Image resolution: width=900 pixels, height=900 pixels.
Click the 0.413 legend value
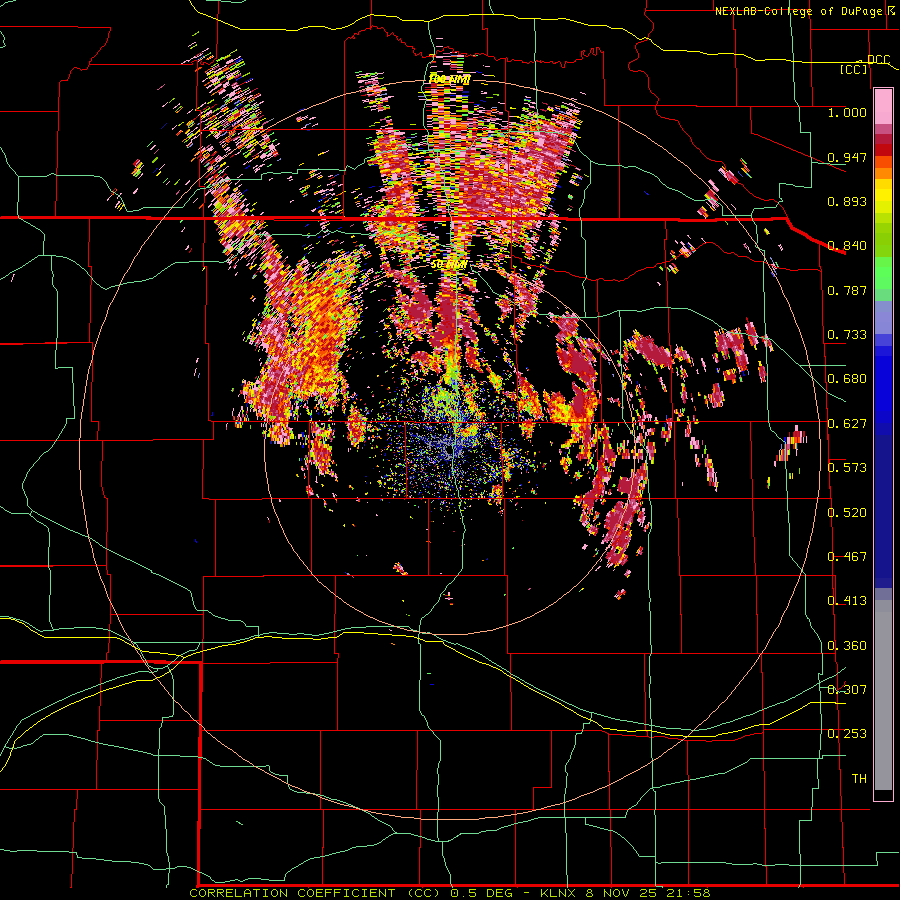[847, 601]
